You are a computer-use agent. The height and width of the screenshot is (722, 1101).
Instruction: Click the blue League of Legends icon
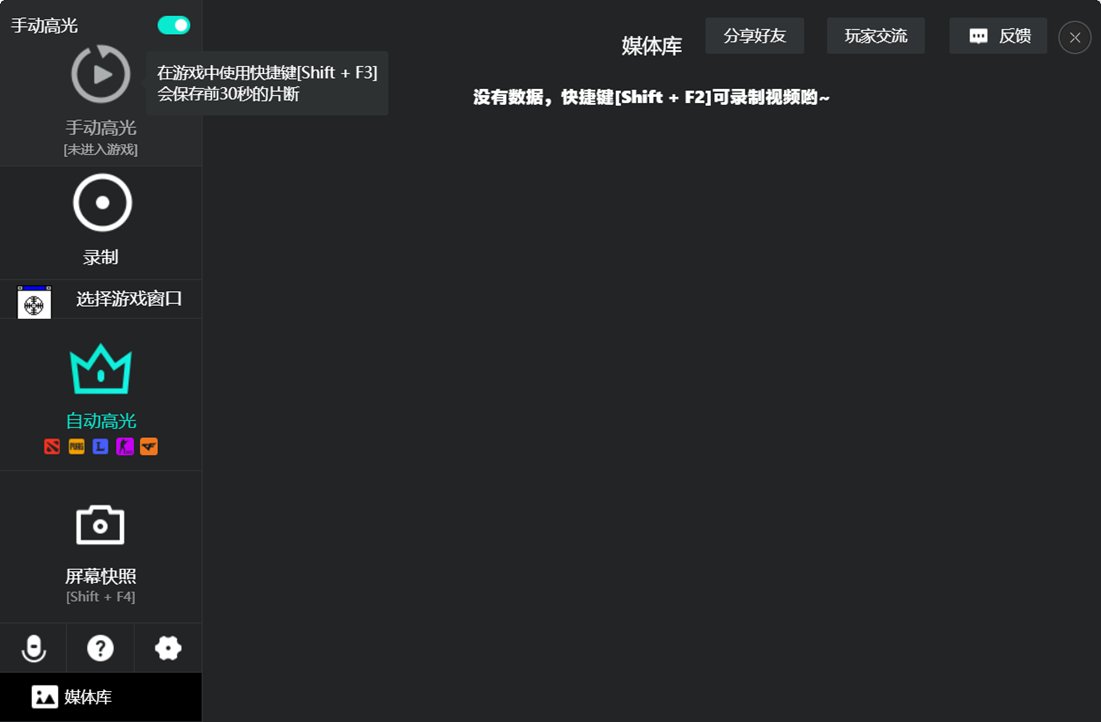[100, 447]
